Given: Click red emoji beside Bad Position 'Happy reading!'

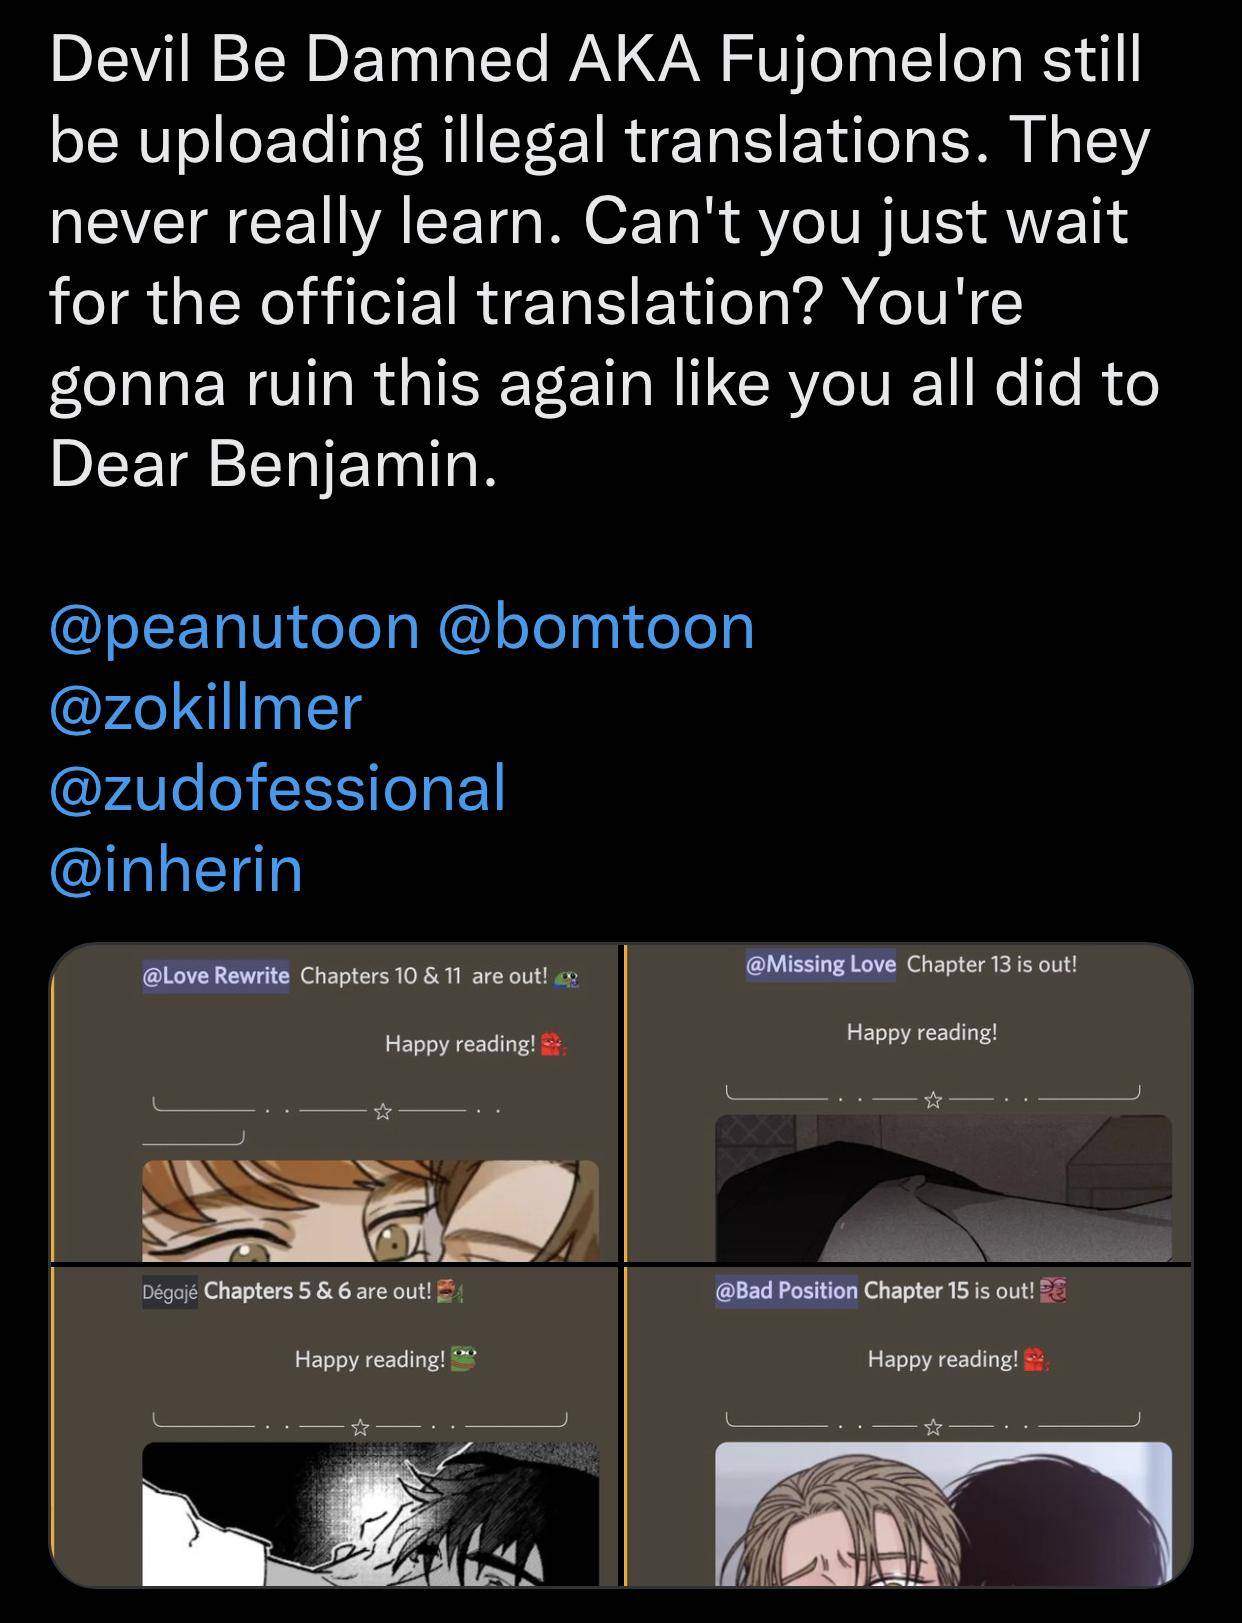Looking at the screenshot, I should coord(1035,1359).
